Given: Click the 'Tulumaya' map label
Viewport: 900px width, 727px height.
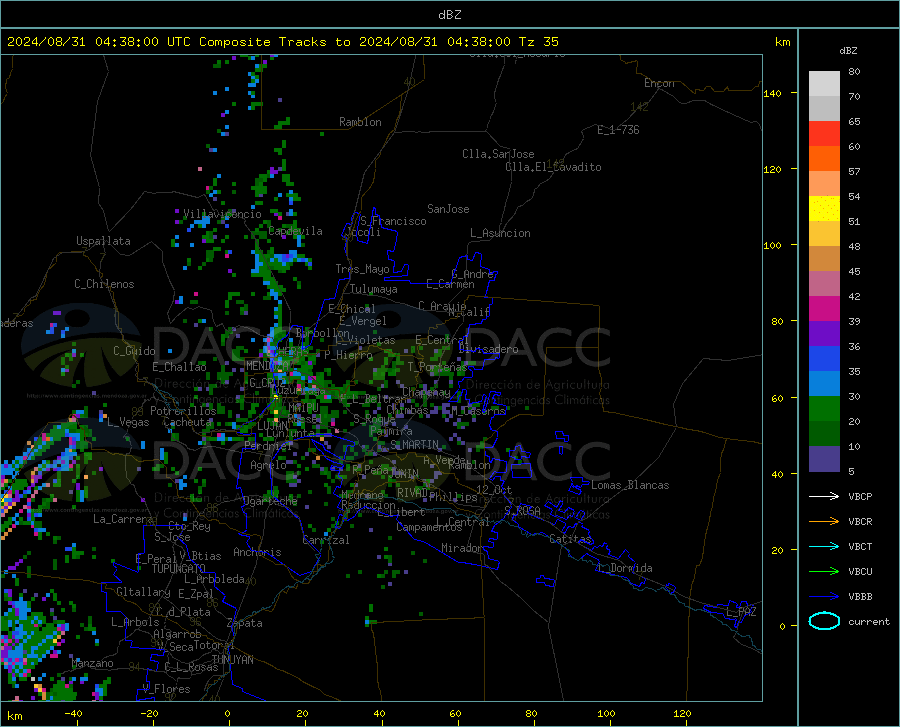Looking at the screenshot, I should (x=373, y=289).
